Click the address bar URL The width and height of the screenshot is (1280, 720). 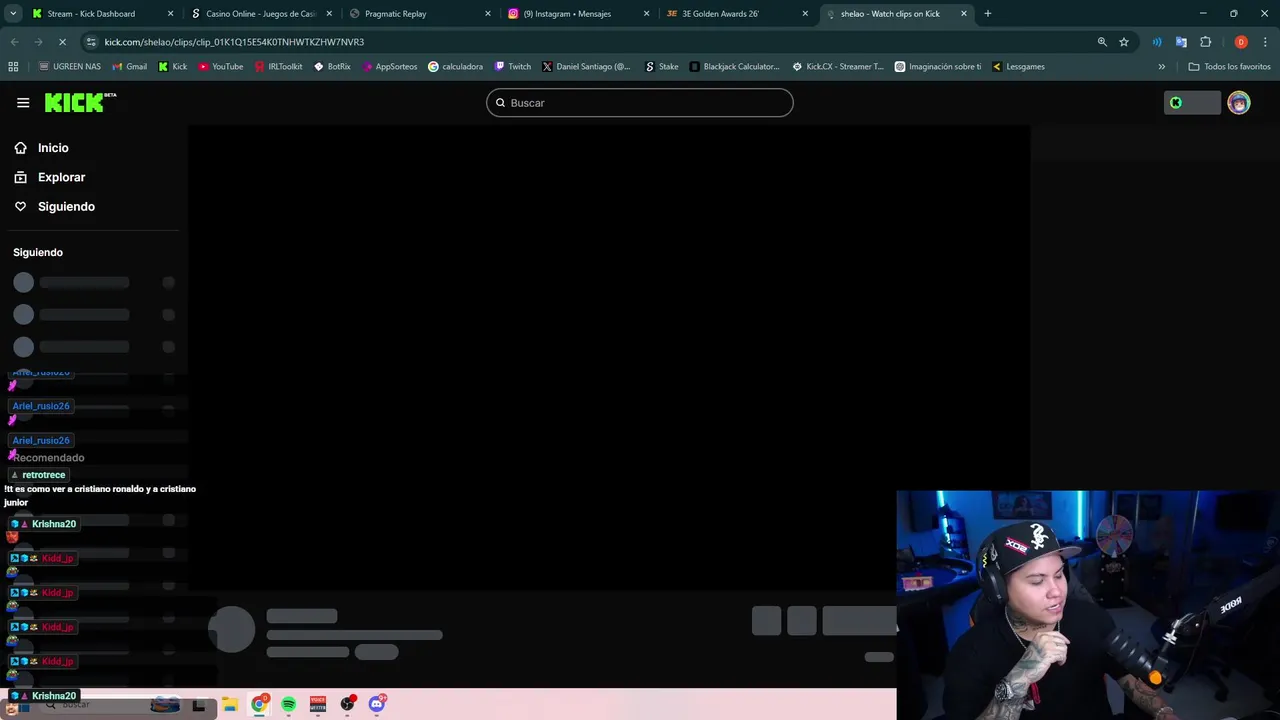pos(234,42)
